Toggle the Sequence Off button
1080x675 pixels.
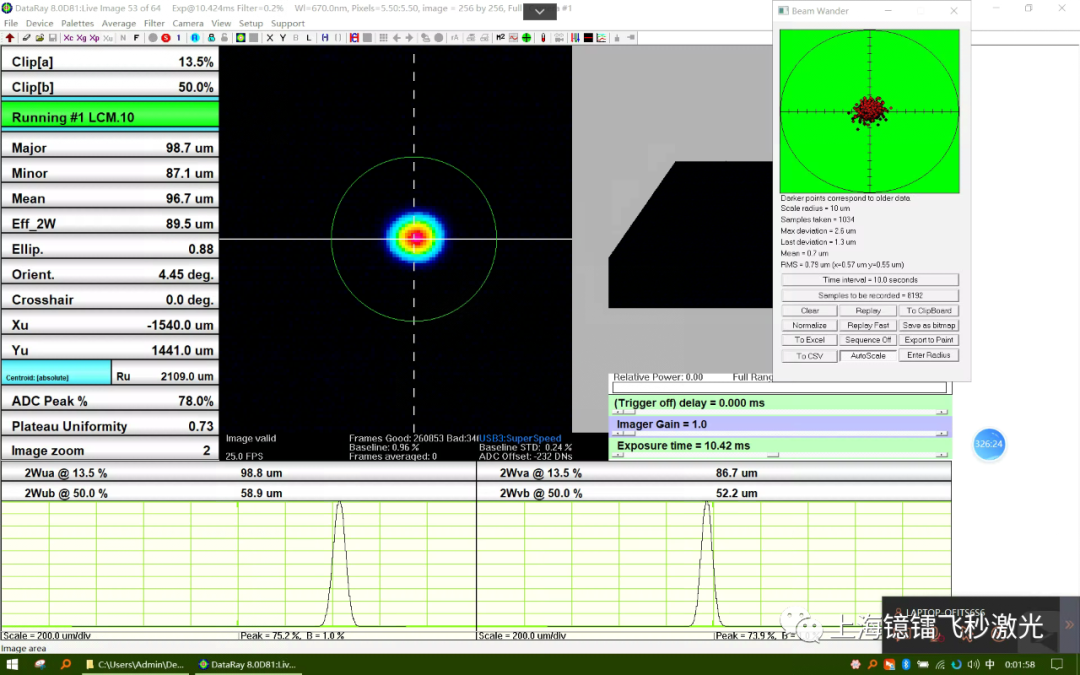click(868, 340)
